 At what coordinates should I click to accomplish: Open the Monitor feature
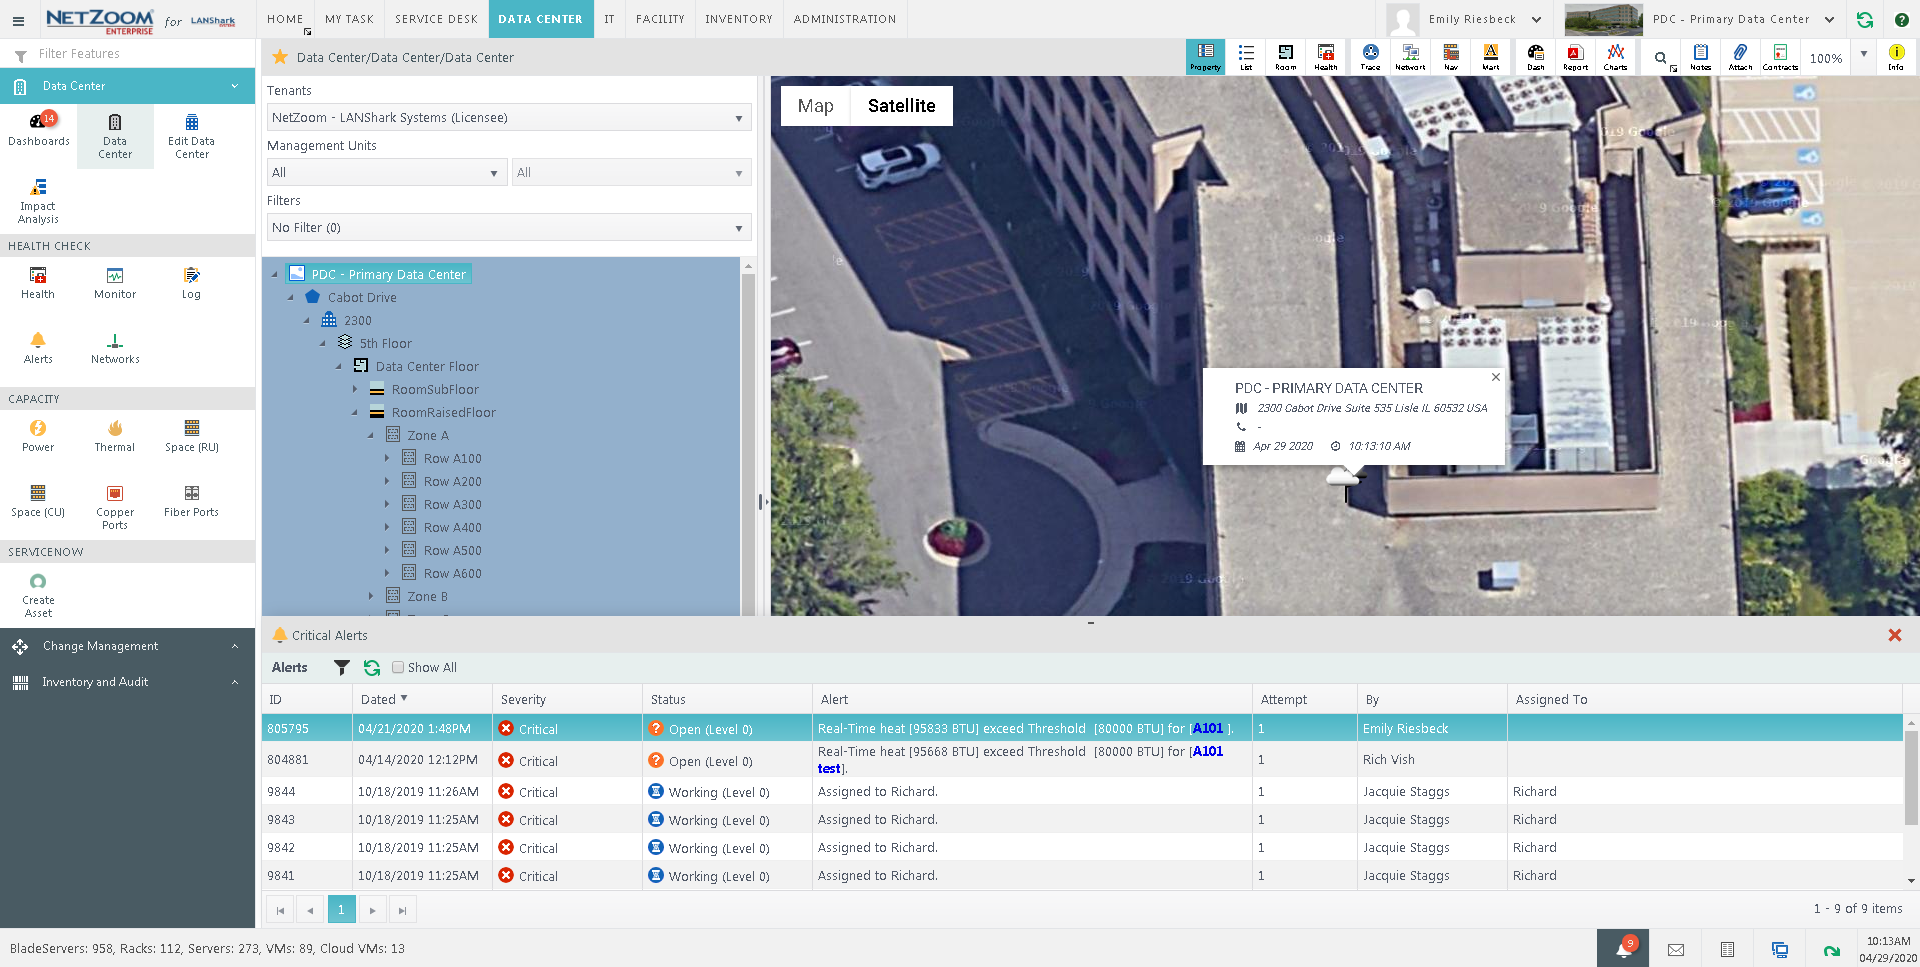click(x=115, y=283)
